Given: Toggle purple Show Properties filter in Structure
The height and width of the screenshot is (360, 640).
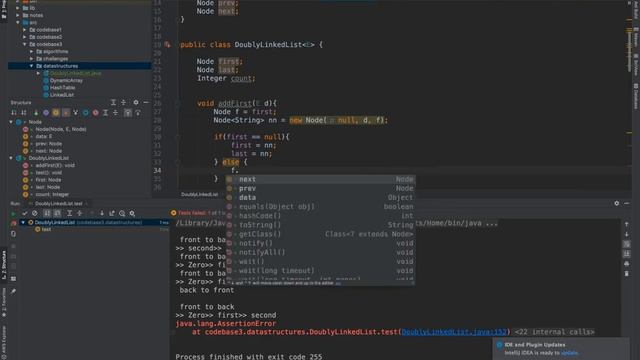Looking at the screenshot, I should coord(46,112).
